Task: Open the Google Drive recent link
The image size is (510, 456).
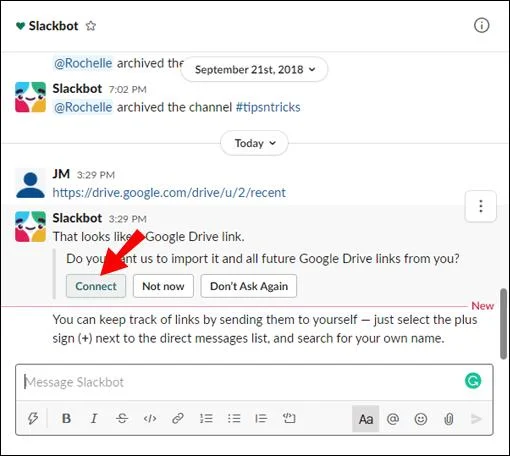Action: pyautogui.click(x=169, y=193)
